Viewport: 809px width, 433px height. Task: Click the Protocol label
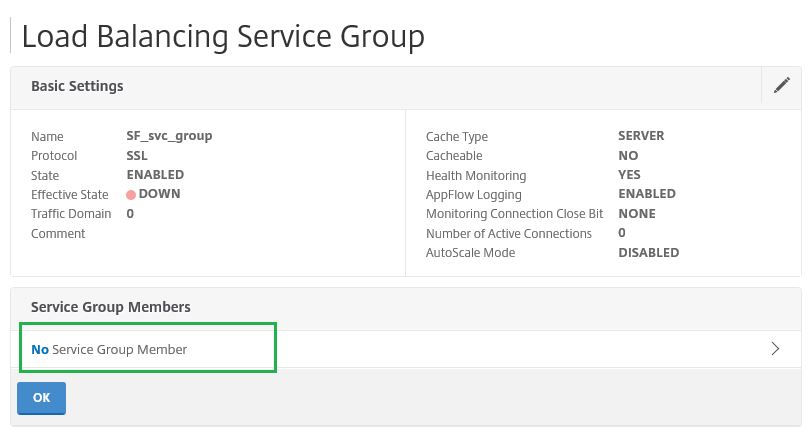[x=54, y=156]
